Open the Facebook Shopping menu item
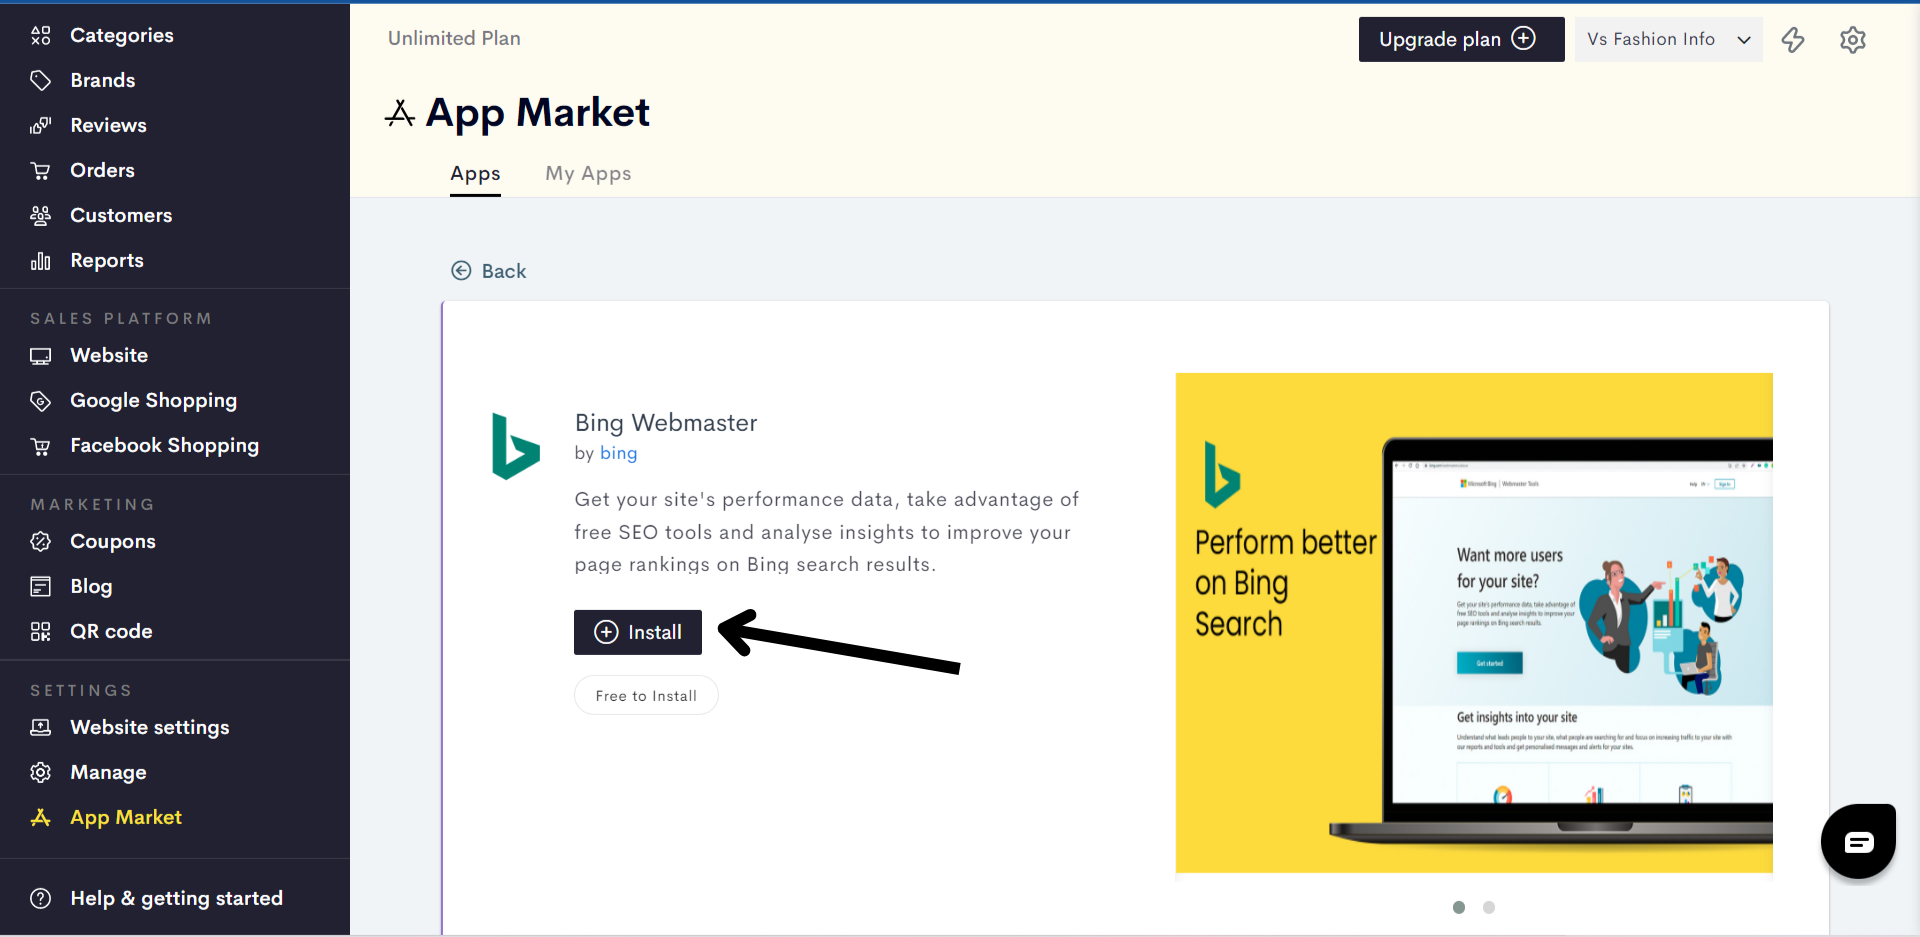This screenshot has width=1920, height=937. (x=164, y=445)
